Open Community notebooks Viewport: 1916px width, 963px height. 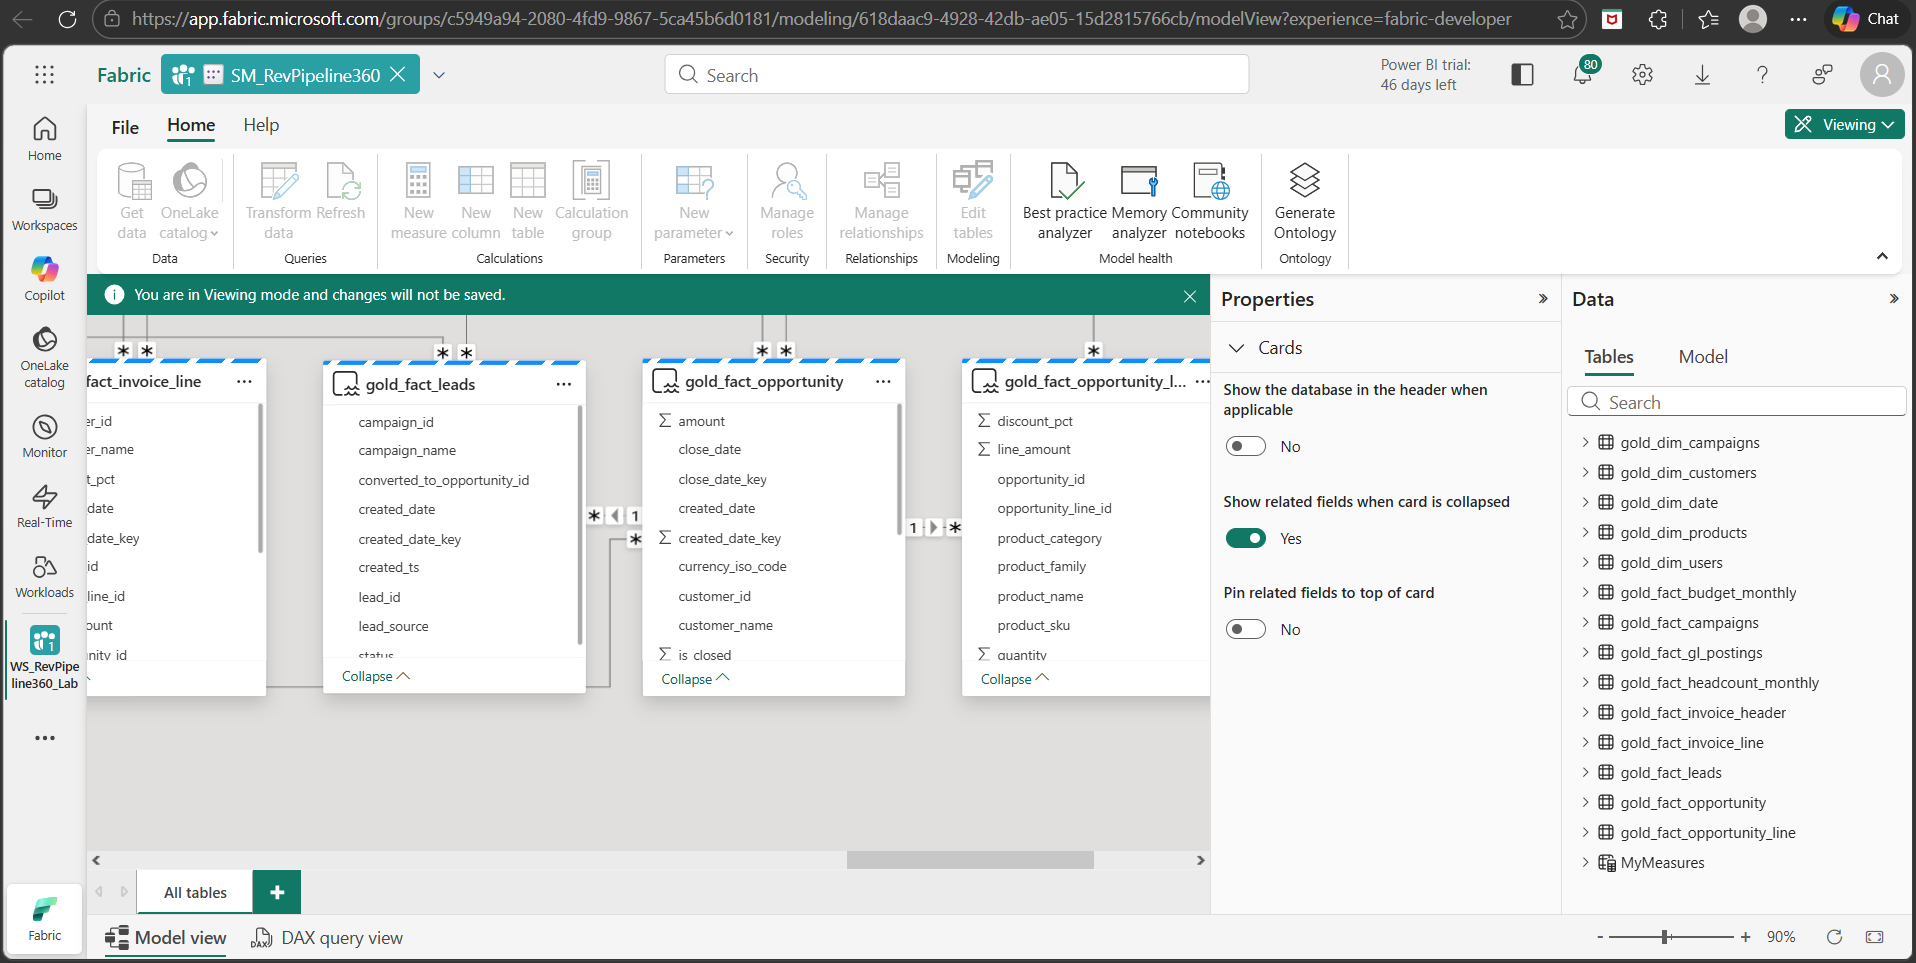click(x=1209, y=201)
